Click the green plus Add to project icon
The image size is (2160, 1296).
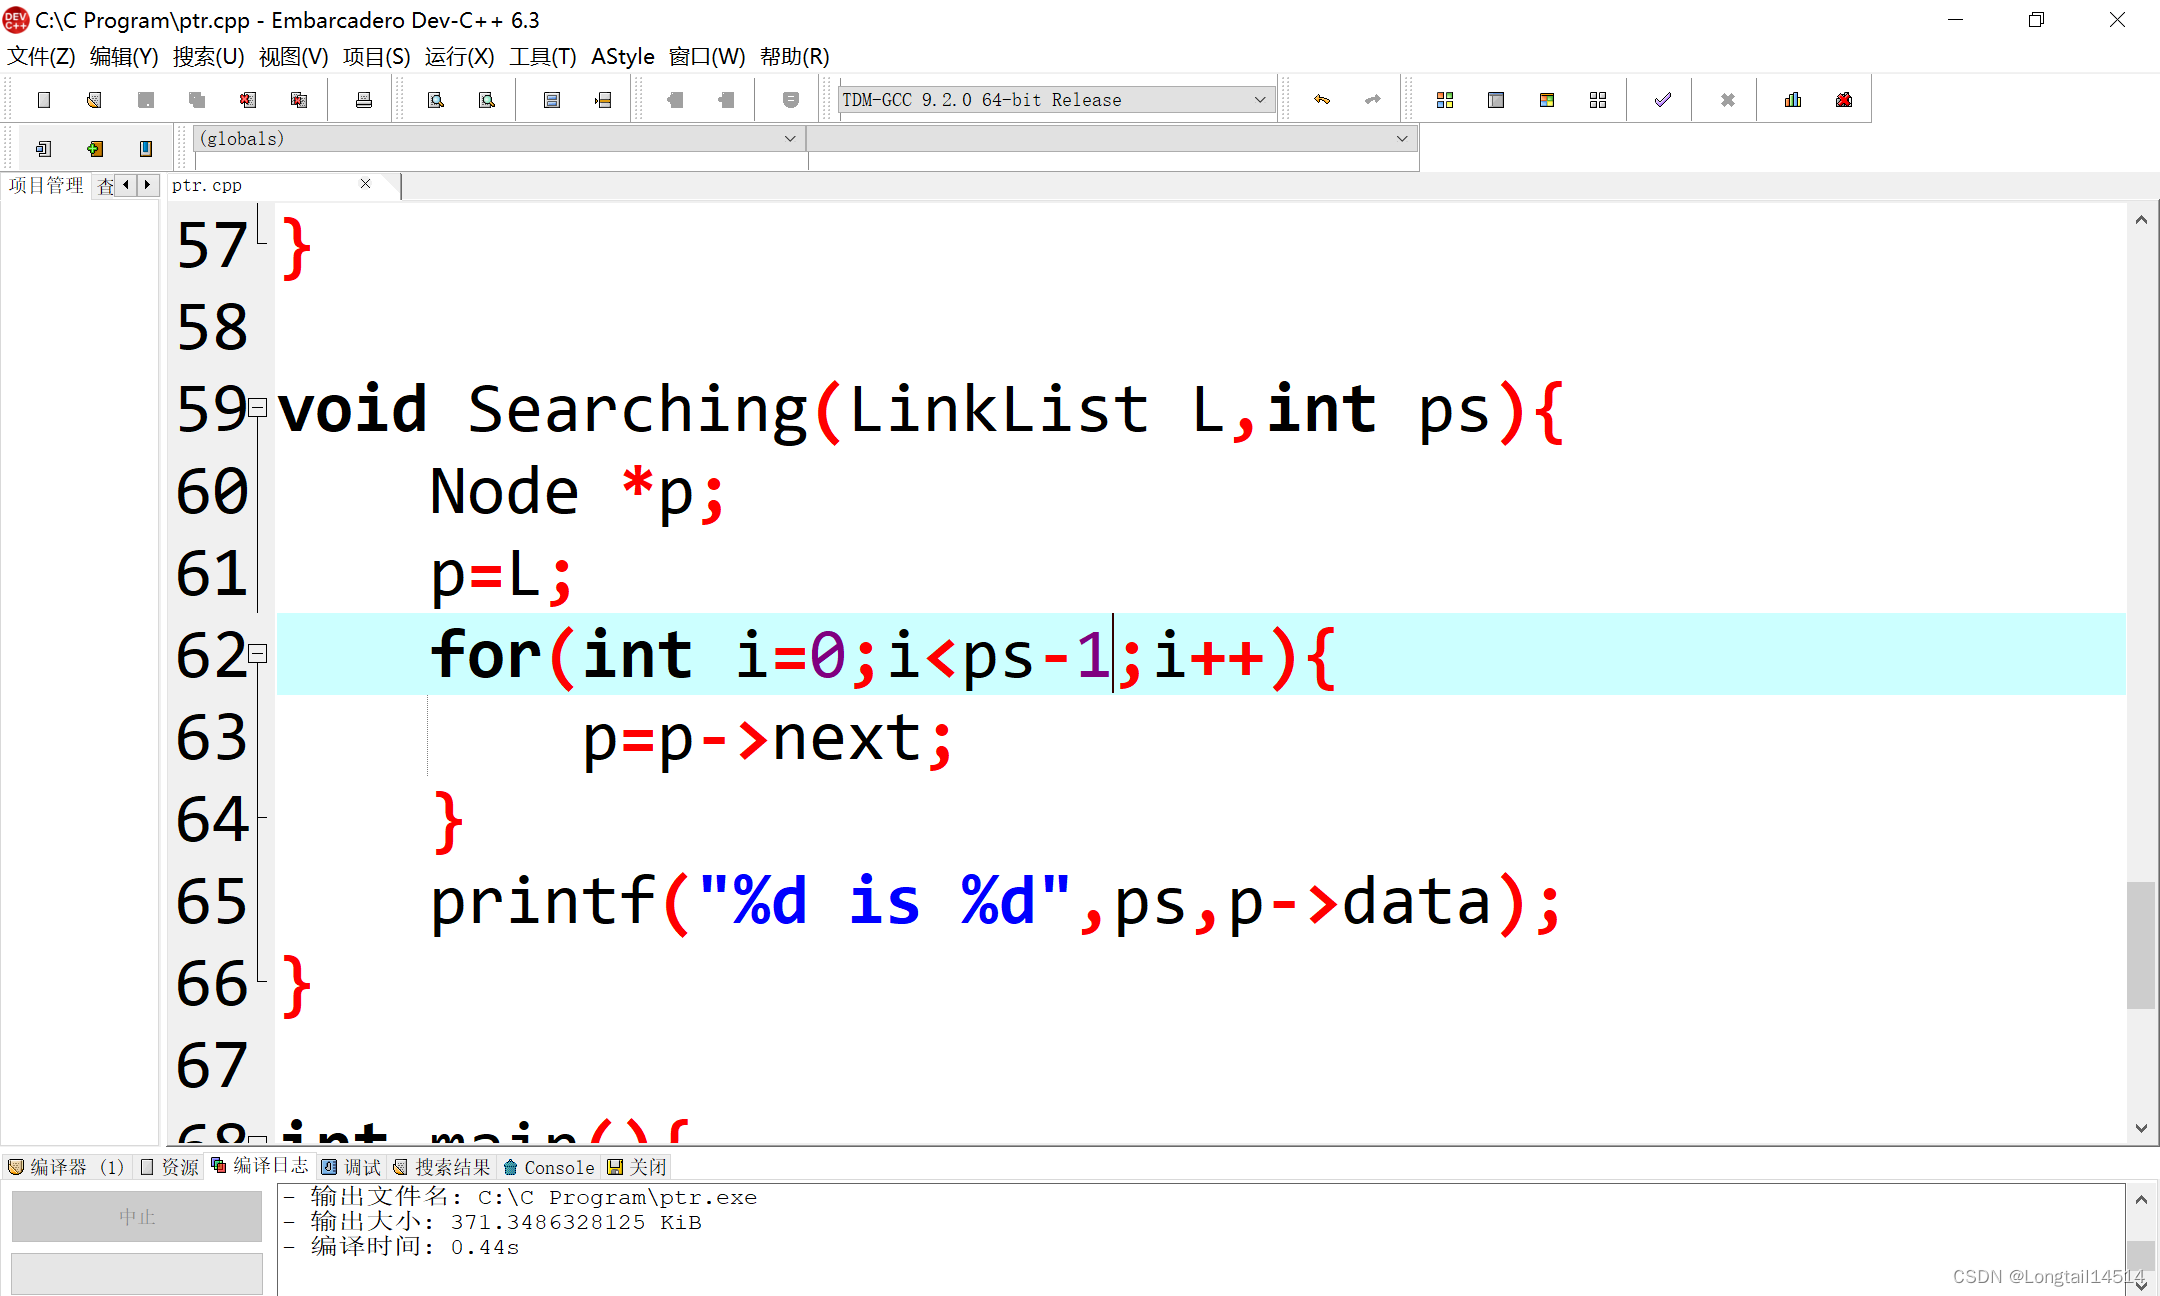point(95,149)
